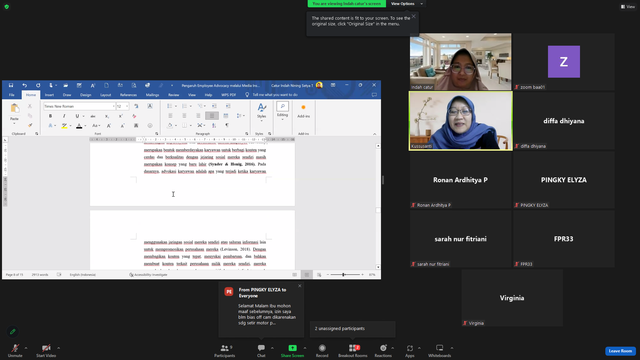Image resolution: width=640 pixels, height=360 pixels.
Task: Toggle the justify alignment button
Action: (212, 116)
